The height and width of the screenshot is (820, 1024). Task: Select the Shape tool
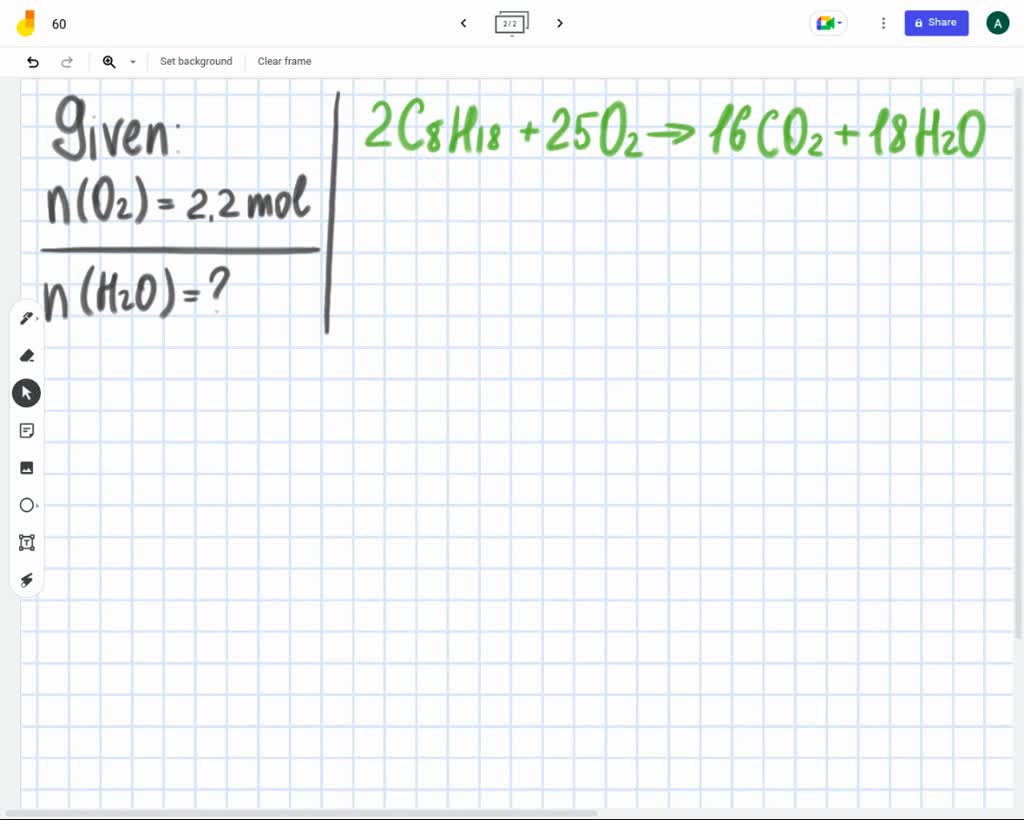click(x=26, y=505)
